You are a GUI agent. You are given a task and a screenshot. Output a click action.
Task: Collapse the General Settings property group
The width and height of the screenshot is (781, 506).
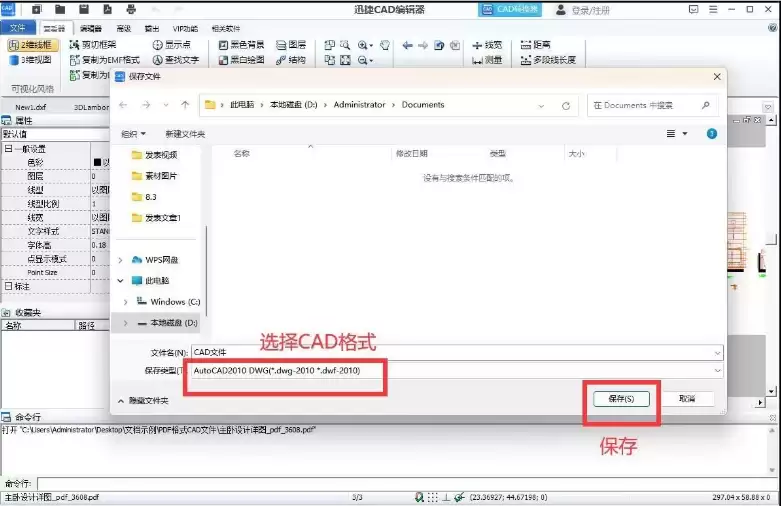click(x=9, y=149)
